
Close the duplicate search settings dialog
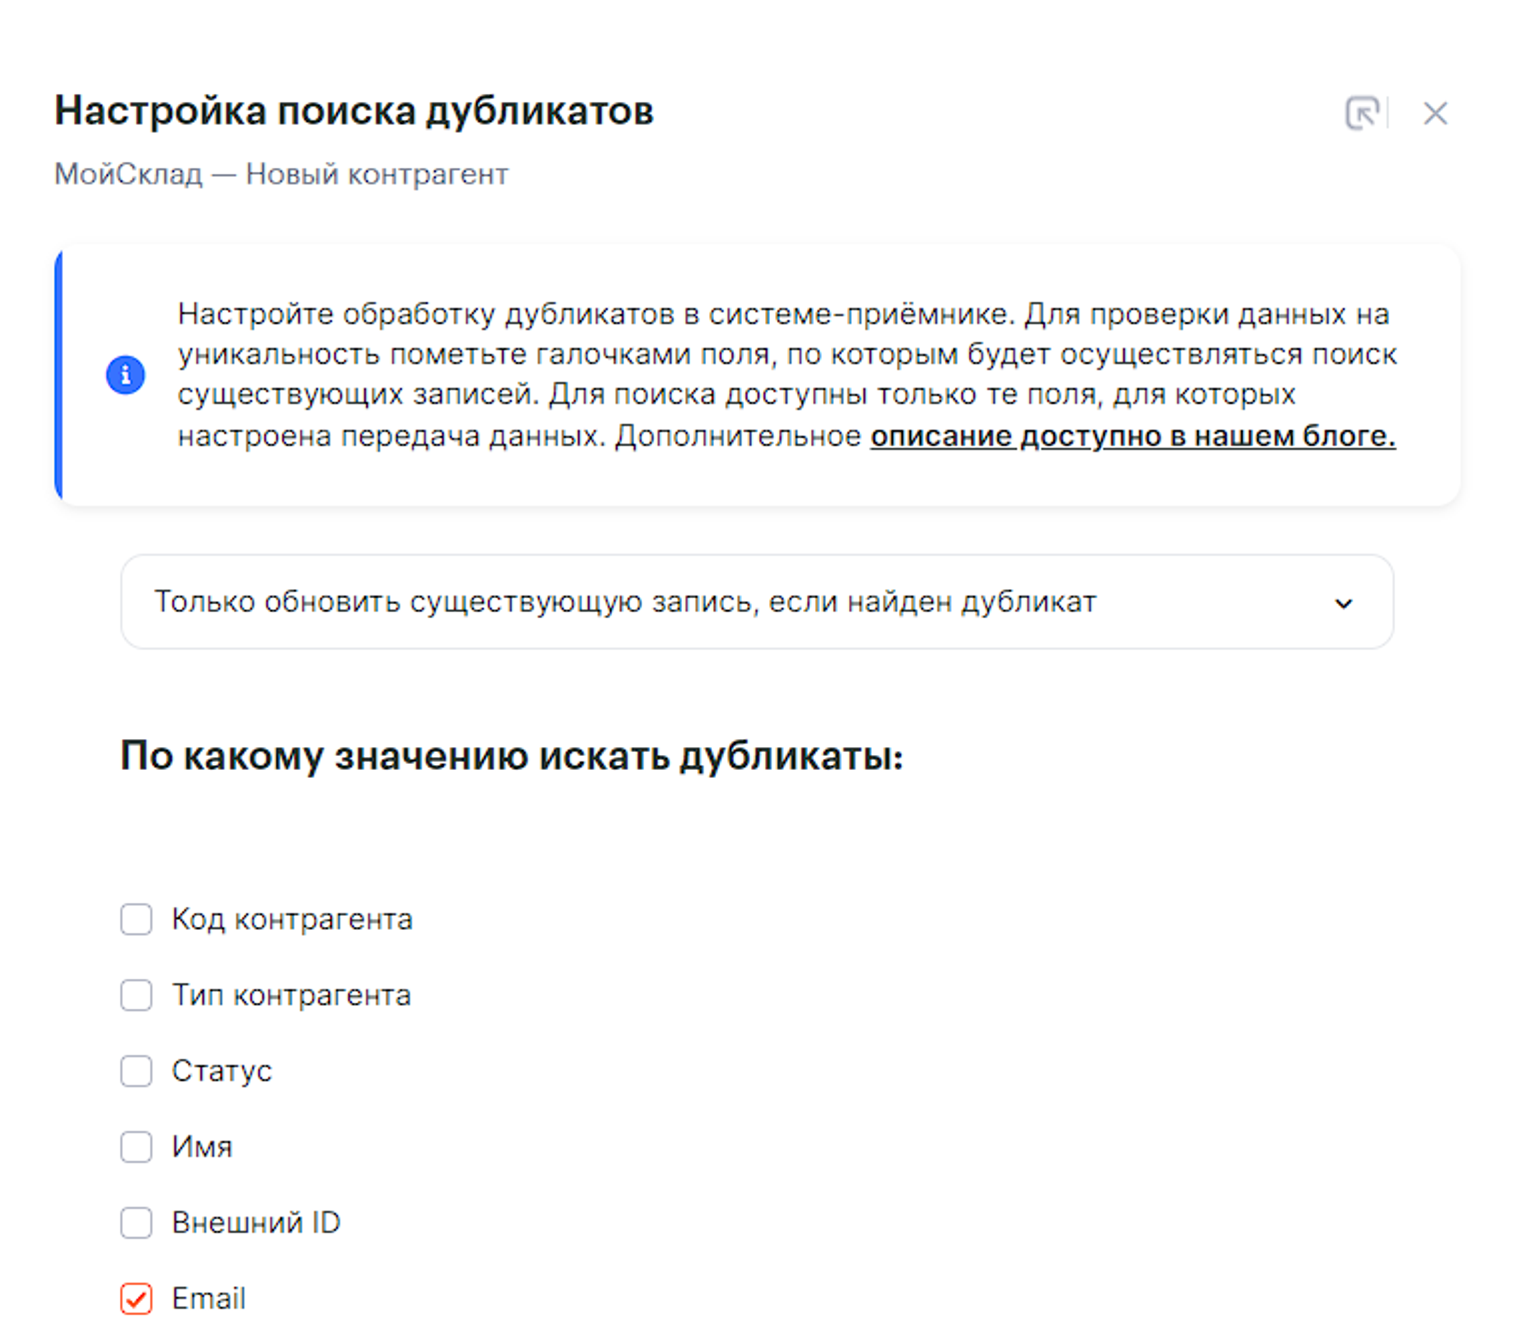click(x=1435, y=114)
